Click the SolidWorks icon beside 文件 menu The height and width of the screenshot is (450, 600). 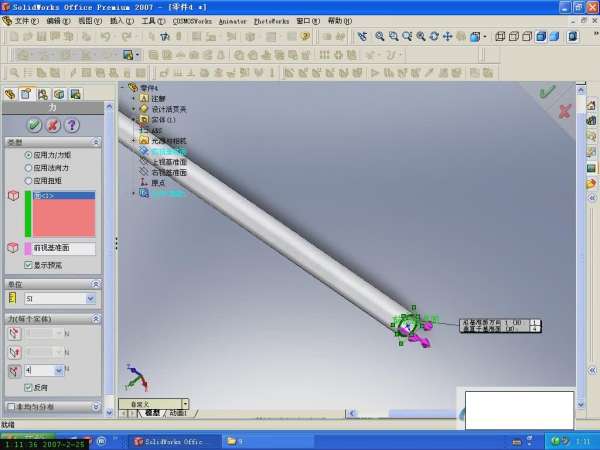[x=7, y=21]
